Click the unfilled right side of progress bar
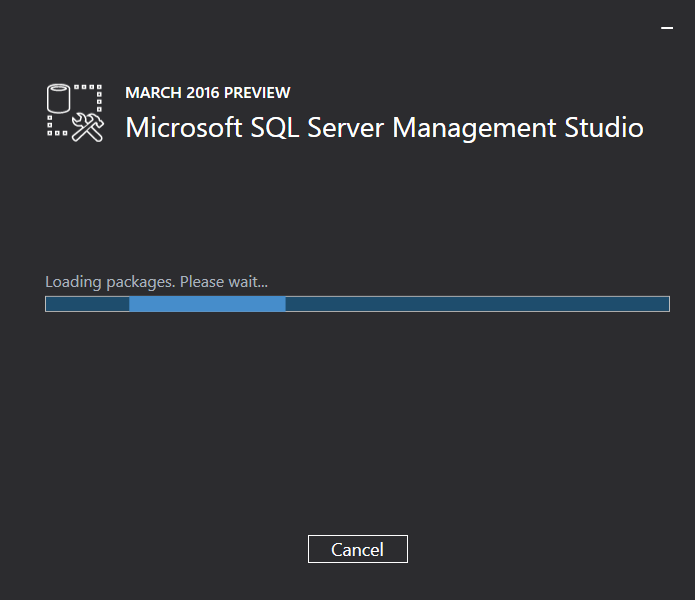Screen dimensions: 695x600 tap(477, 304)
